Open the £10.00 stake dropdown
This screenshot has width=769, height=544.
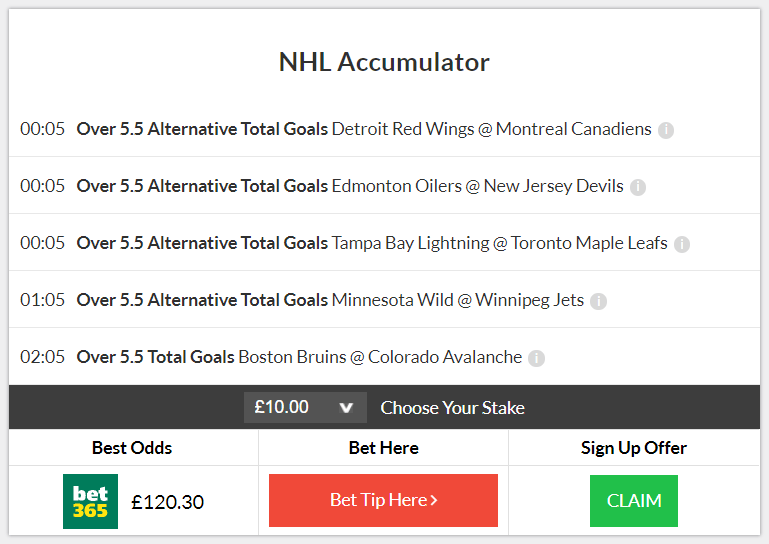(305, 407)
